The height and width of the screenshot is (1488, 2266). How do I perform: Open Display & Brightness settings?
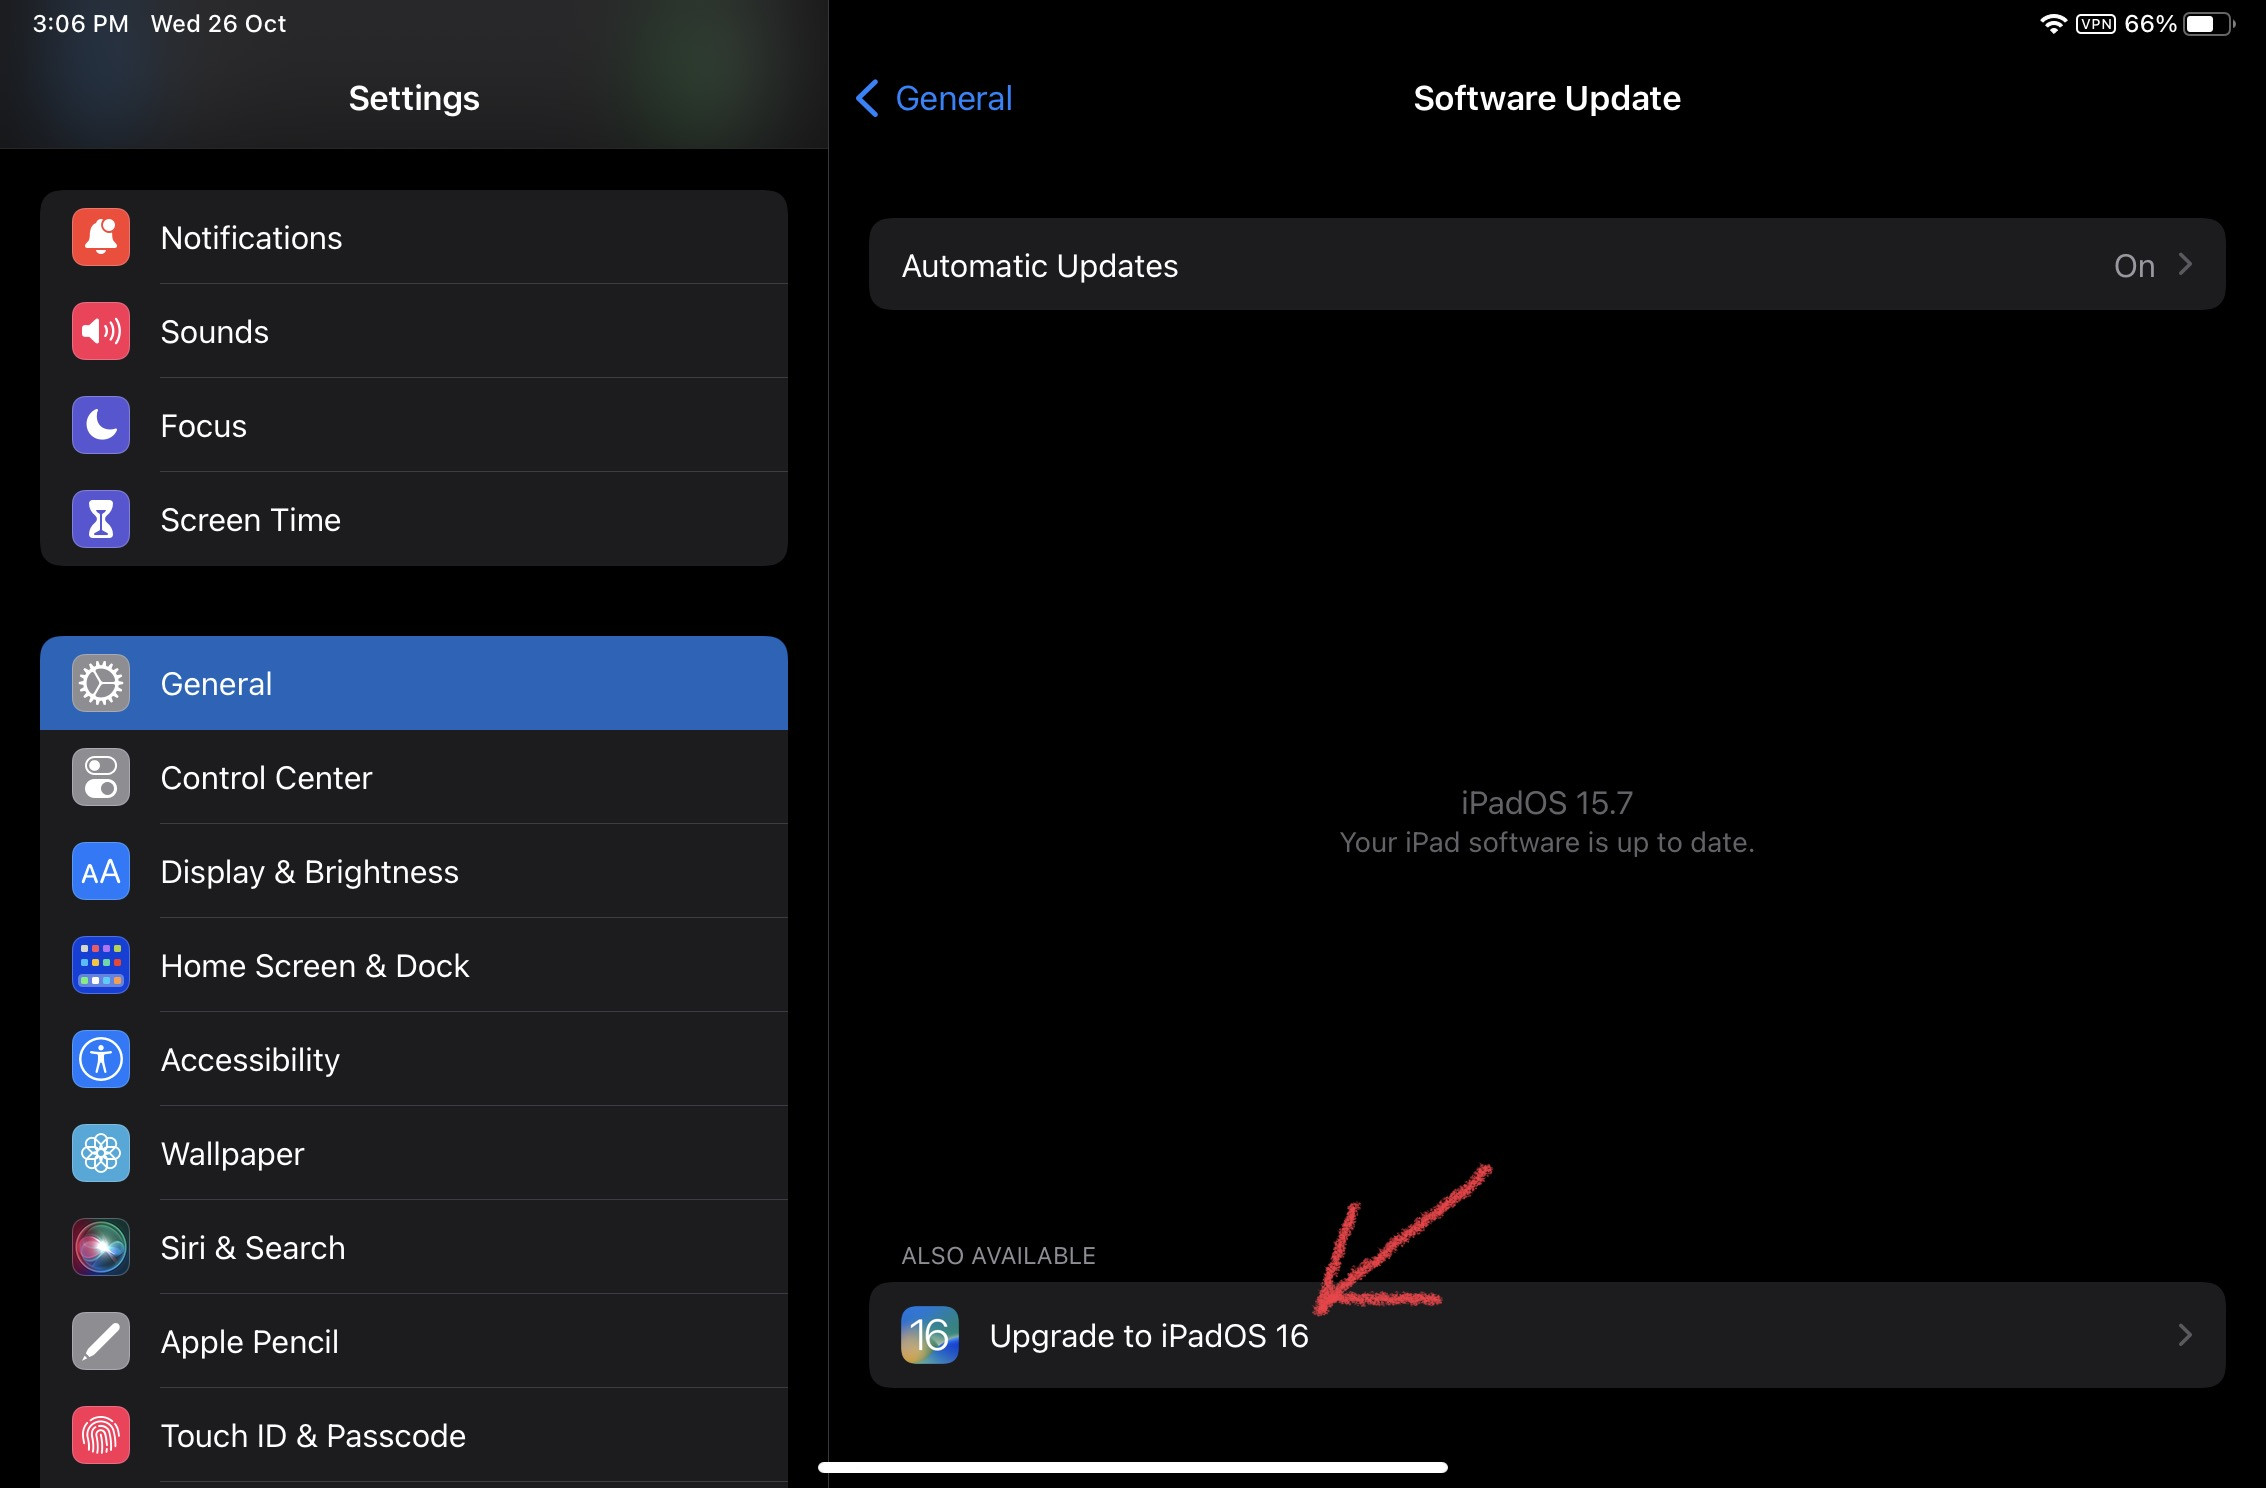tap(414, 871)
